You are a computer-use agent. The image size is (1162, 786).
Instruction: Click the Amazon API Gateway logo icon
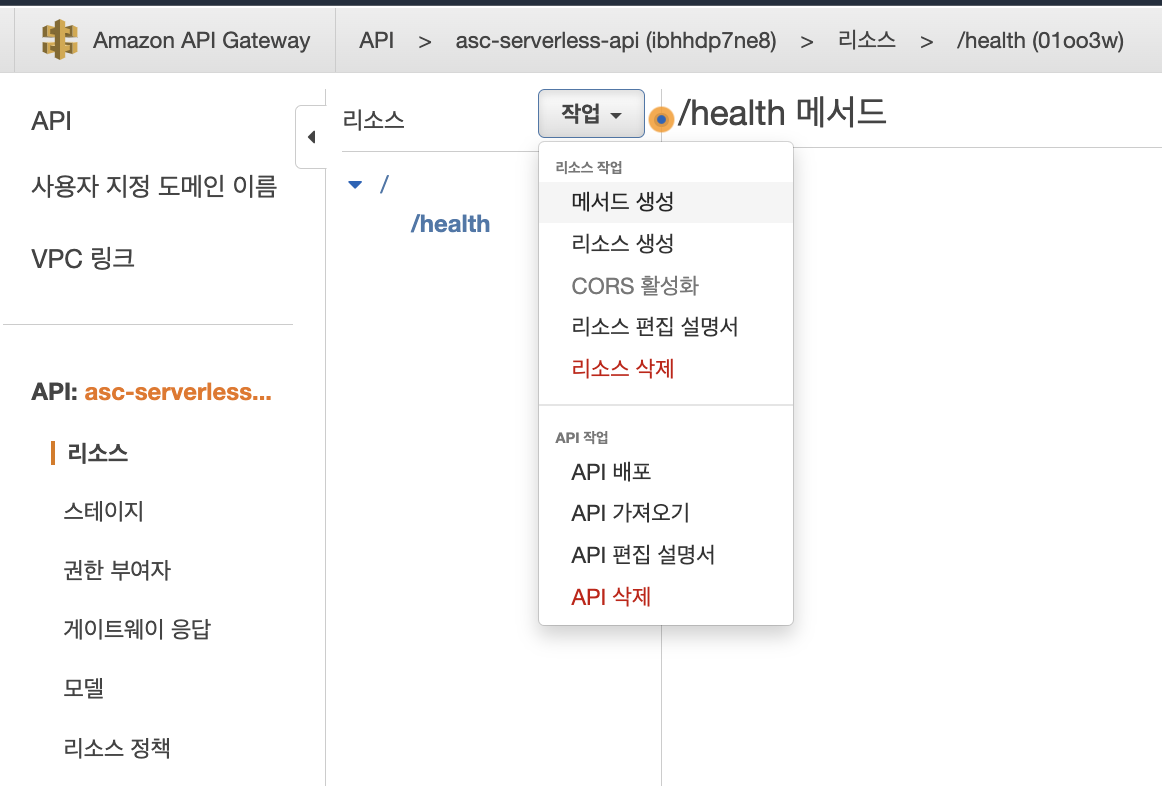(x=60, y=40)
